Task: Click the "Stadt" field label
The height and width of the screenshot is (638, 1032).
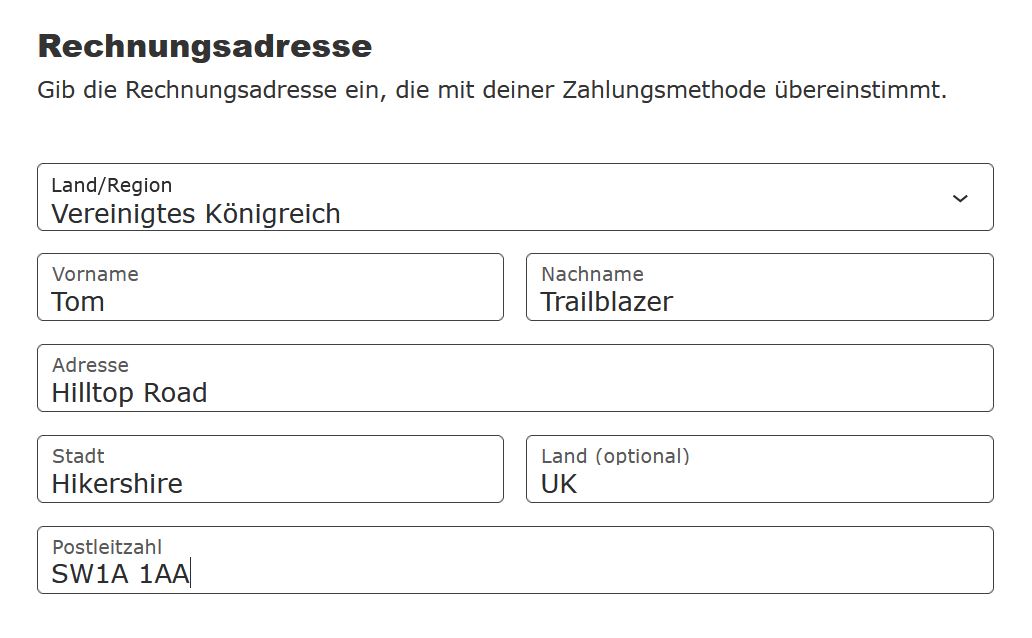Action: [x=78, y=456]
